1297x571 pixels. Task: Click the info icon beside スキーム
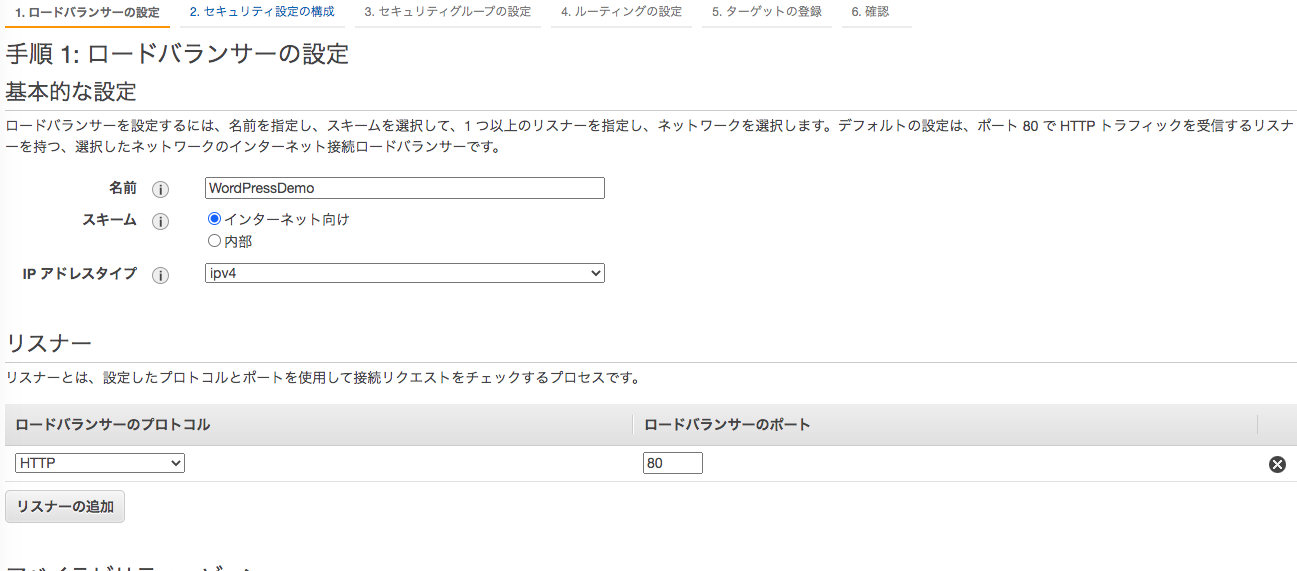[x=160, y=222]
